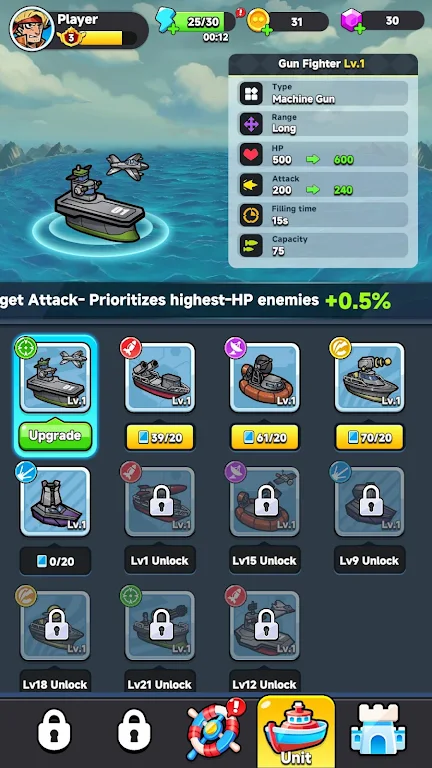The width and height of the screenshot is (432, 768).
Task: Open the castle base tab
Action: coord(378,730)
